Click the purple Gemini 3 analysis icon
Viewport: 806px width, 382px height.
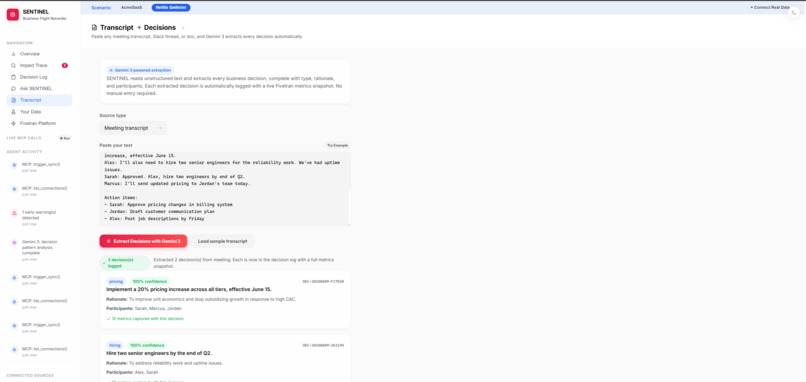(14, 242)
